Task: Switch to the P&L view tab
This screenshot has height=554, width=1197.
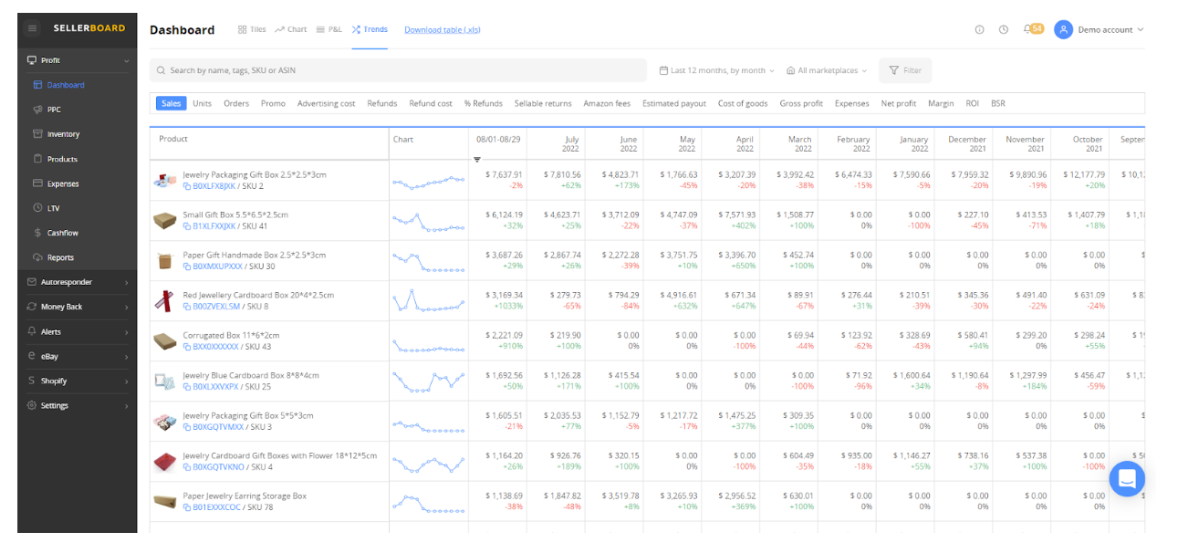Action: [x=329, y=30]
